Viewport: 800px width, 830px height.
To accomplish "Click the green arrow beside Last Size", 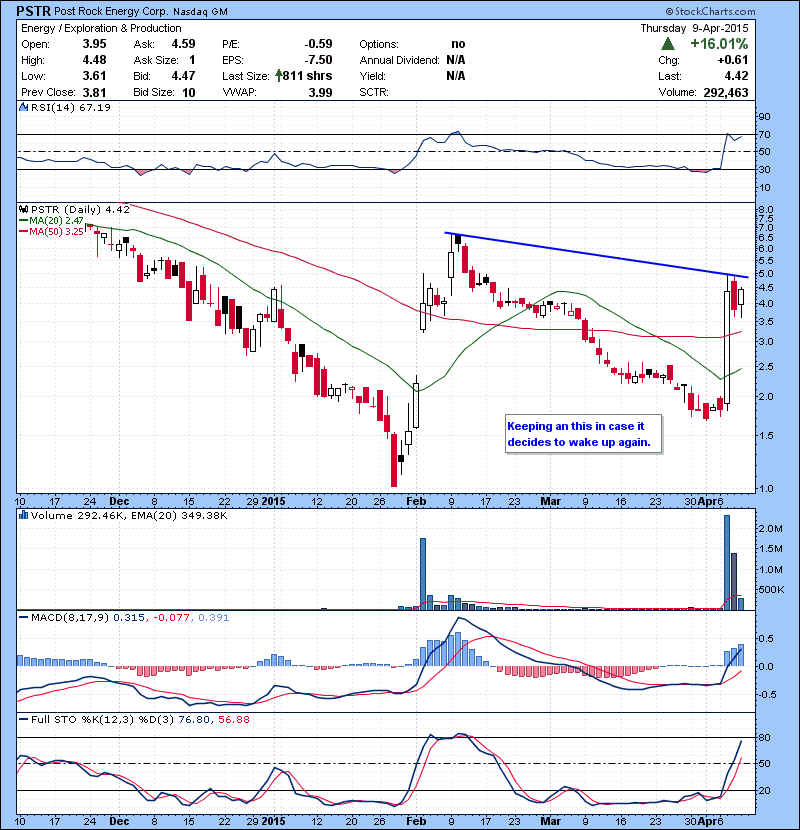I will 278,76.
